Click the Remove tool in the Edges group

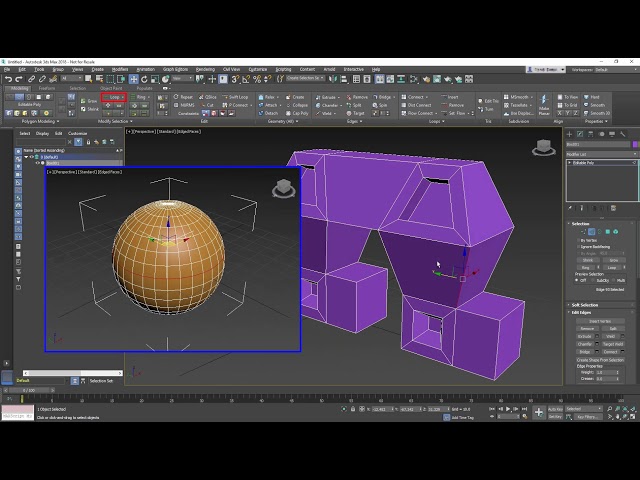(x=357, y=97)
